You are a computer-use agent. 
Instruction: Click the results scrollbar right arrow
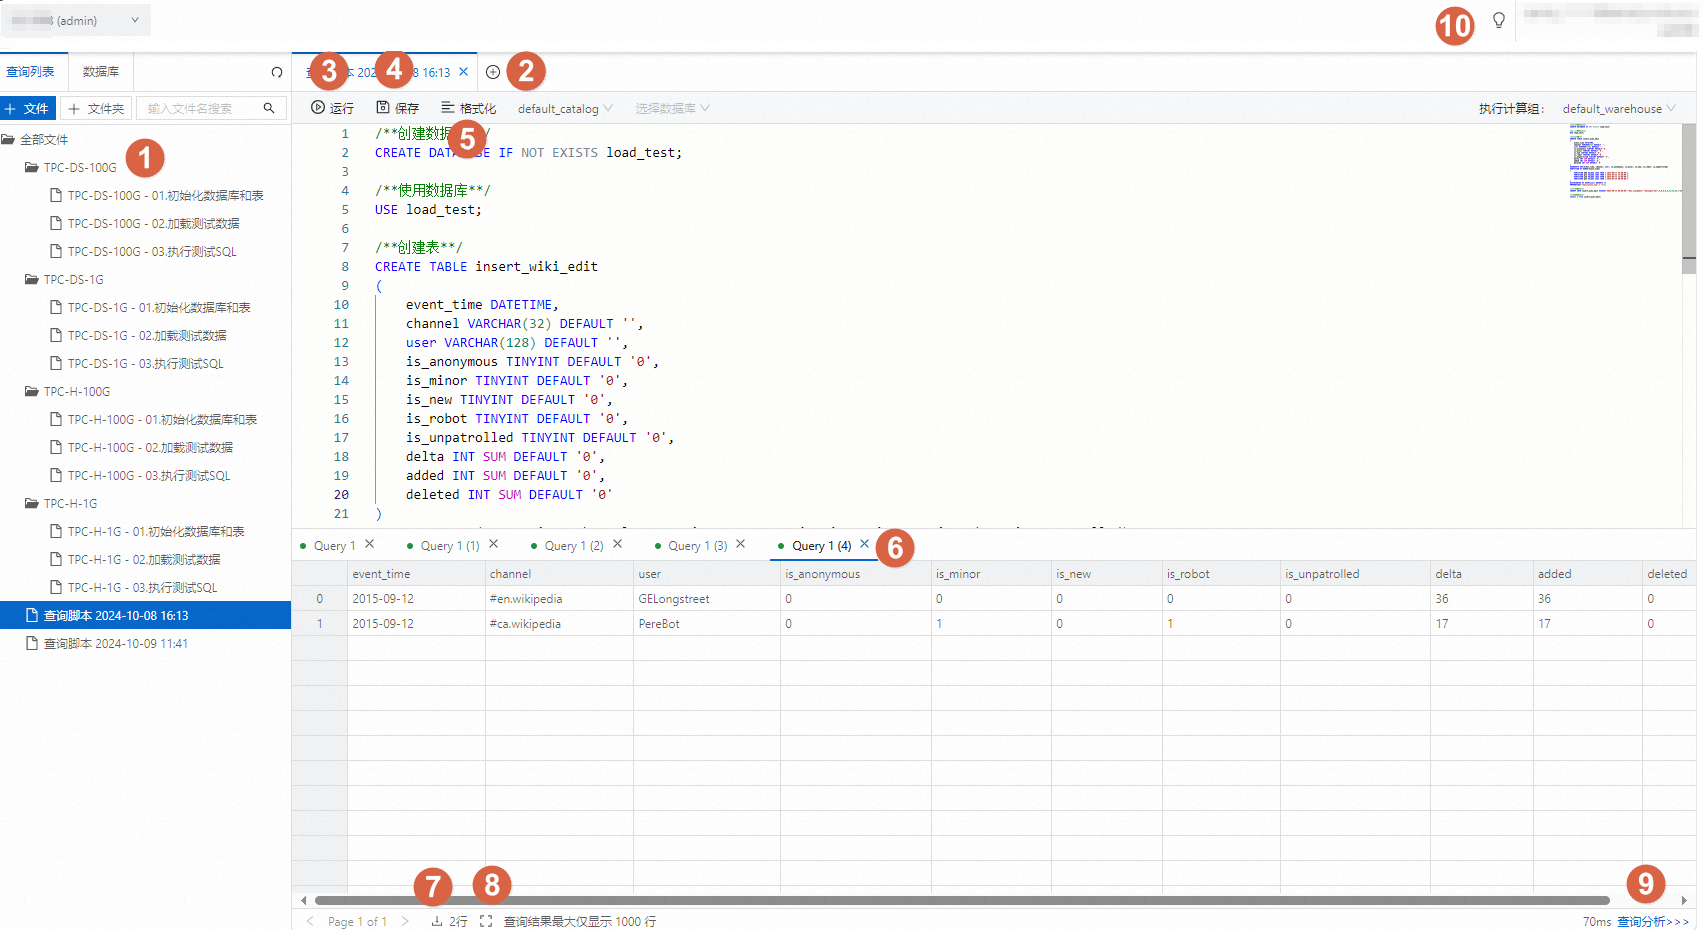[x=1684, y=900]
